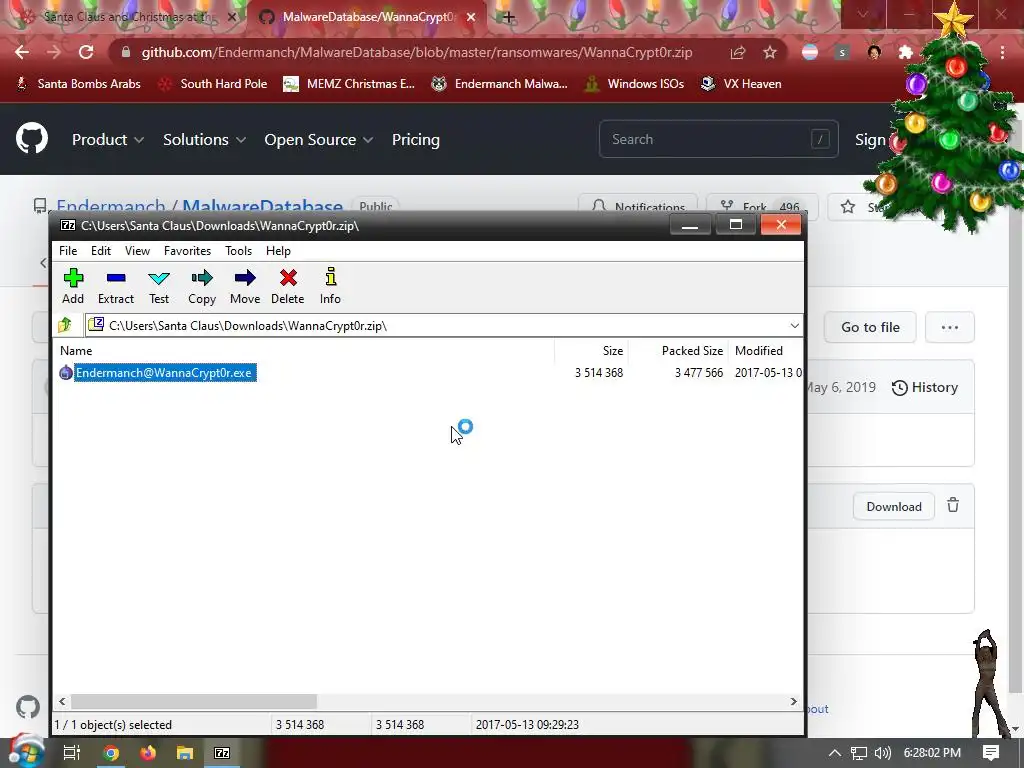Screen dimensions: 1024x768
Task: Close the MalwareDatabase browser tab
Action: [471, 18]
